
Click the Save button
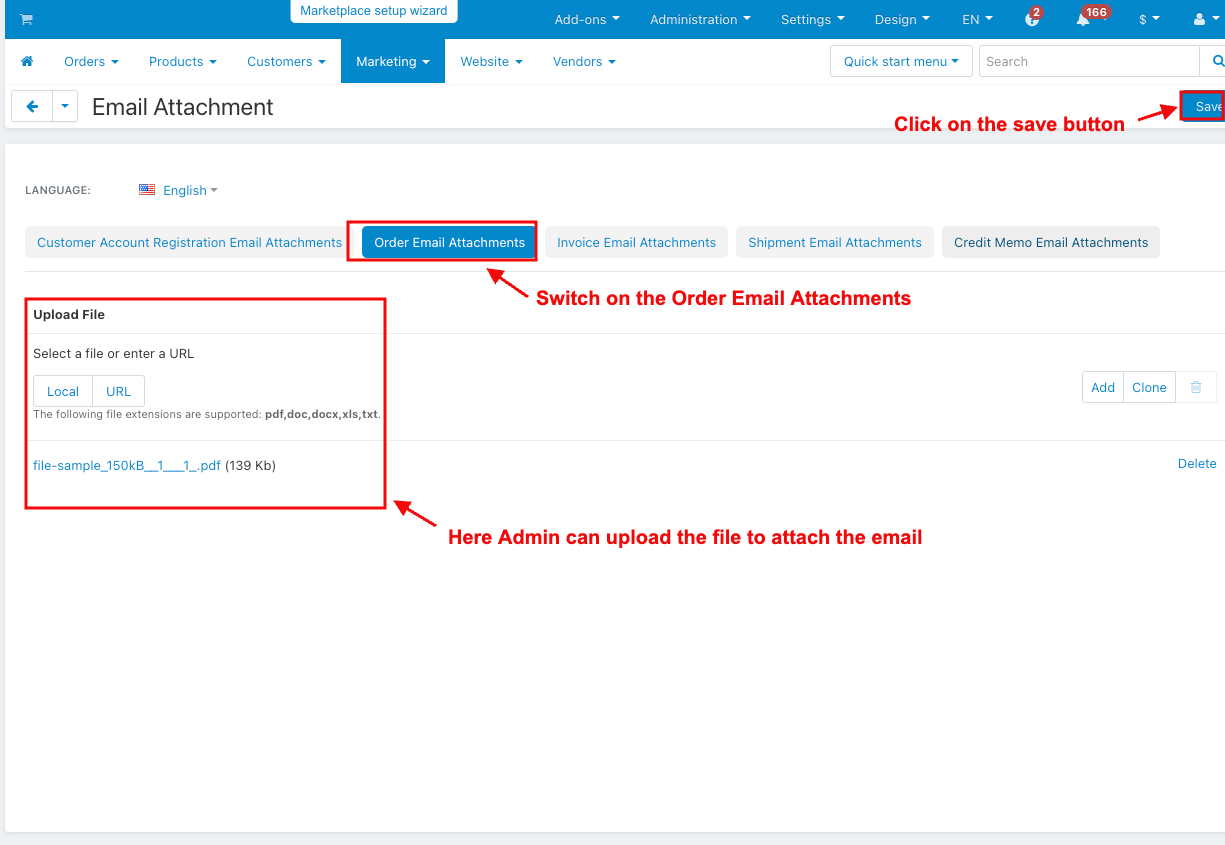tap(1204, 107)
